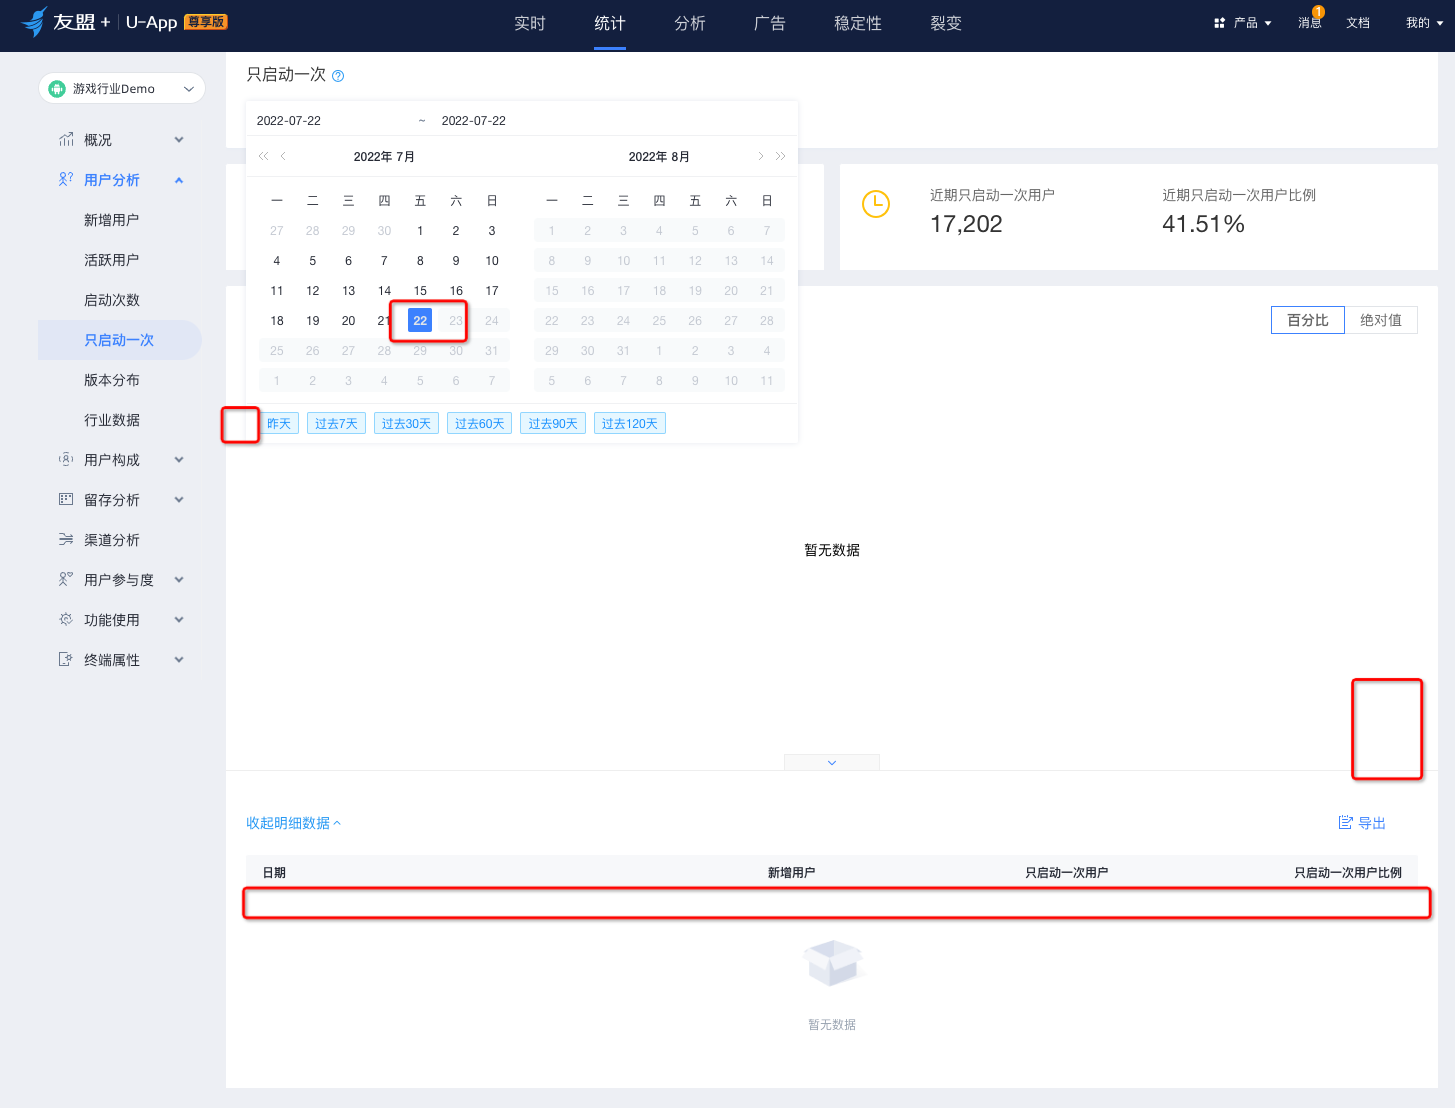
Task: Collapse the 用户分析 section
Action: pyautogui.click(x=179, y=180)
